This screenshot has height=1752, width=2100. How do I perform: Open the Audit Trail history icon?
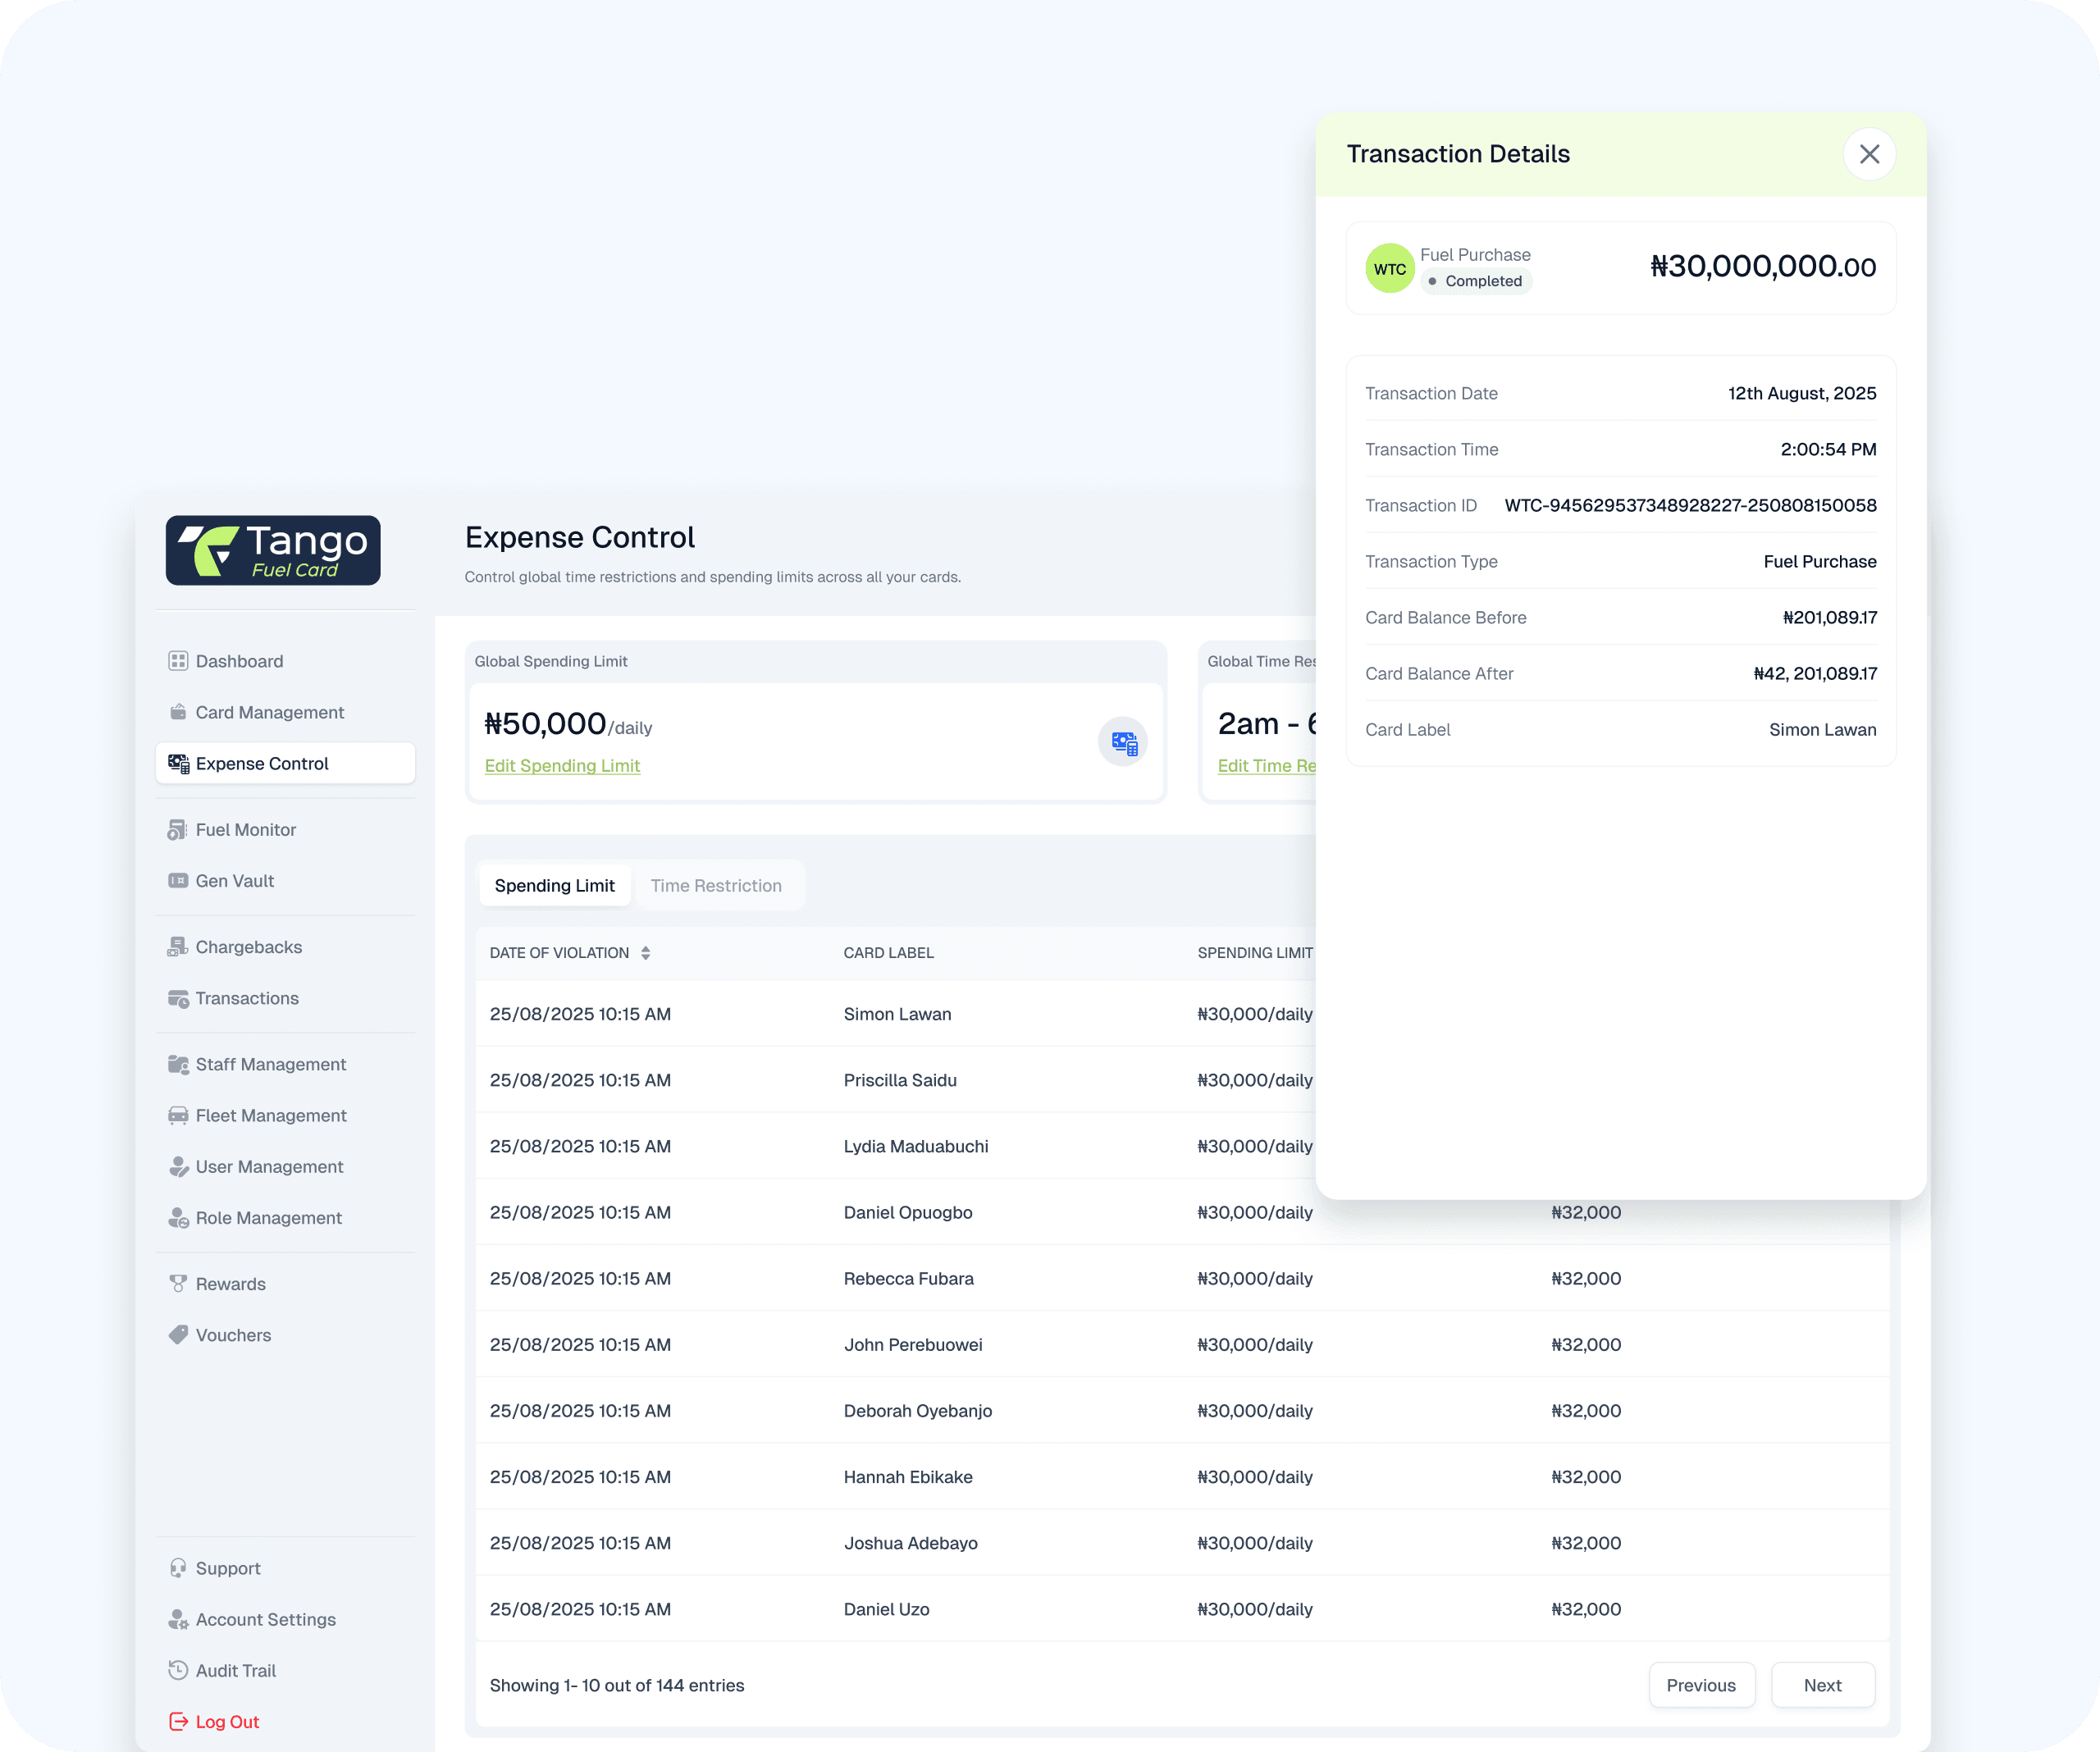(x=178, y=1670)
